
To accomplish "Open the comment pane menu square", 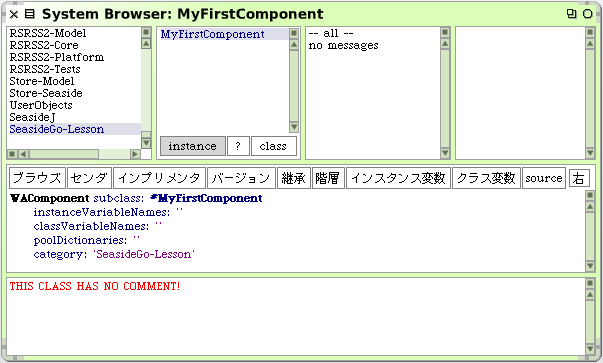I will coord(590,284).
